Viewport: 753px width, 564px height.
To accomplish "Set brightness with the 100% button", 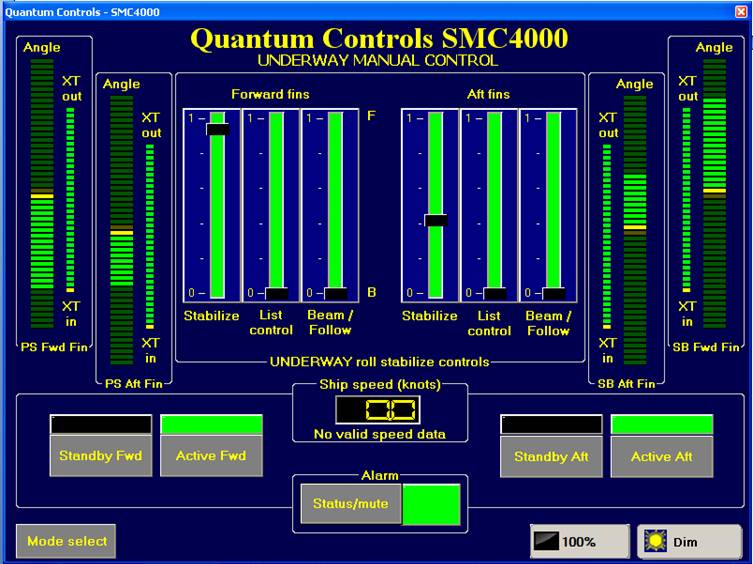I will [x=580, y=541].
